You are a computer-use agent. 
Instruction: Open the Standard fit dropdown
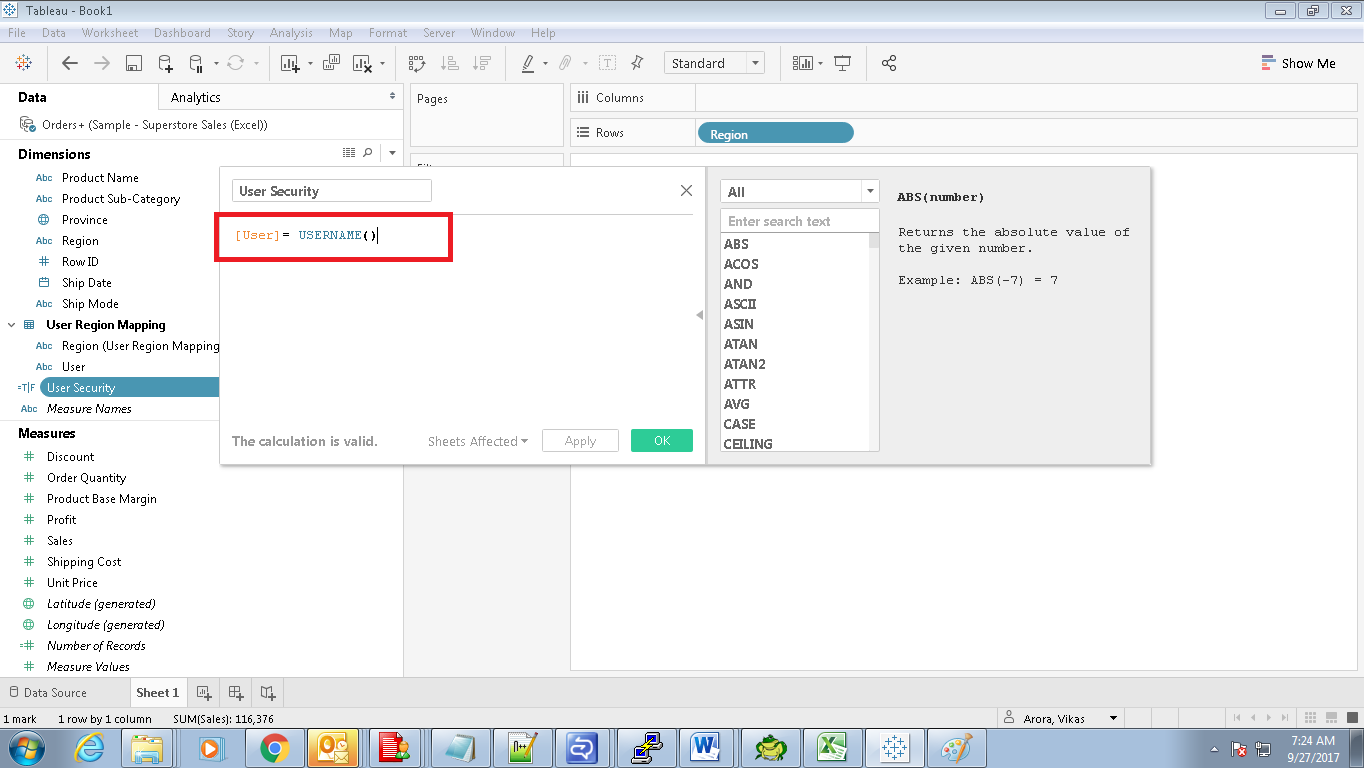point(756,62)
